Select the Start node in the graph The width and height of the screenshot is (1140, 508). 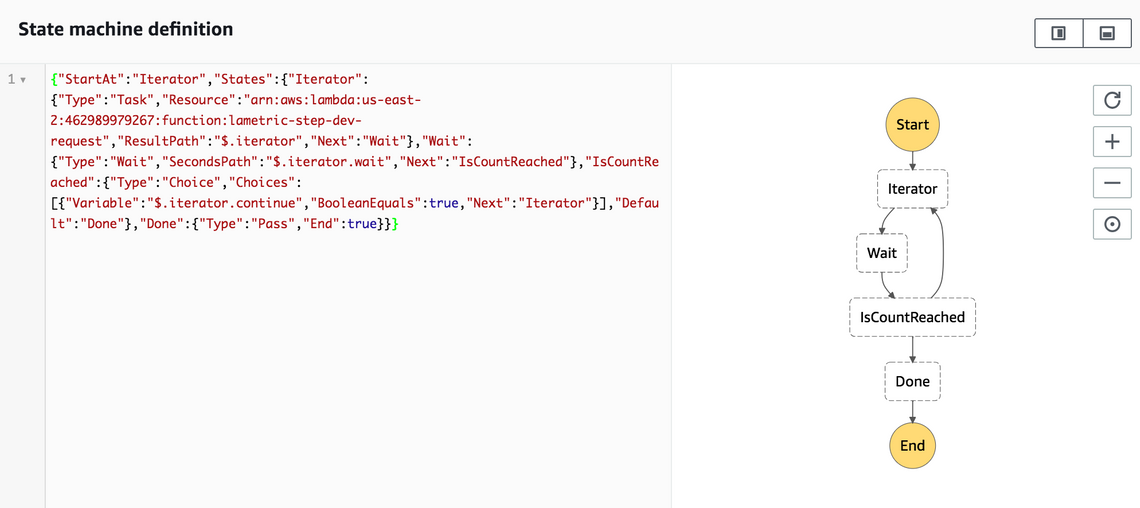pyautogui.click(x=912, y=125)
